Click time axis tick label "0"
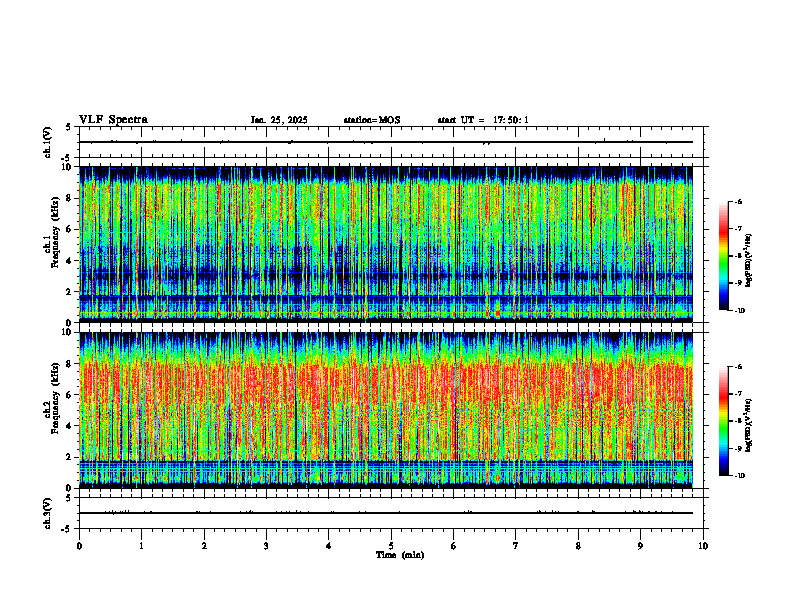 pos(79,546)
